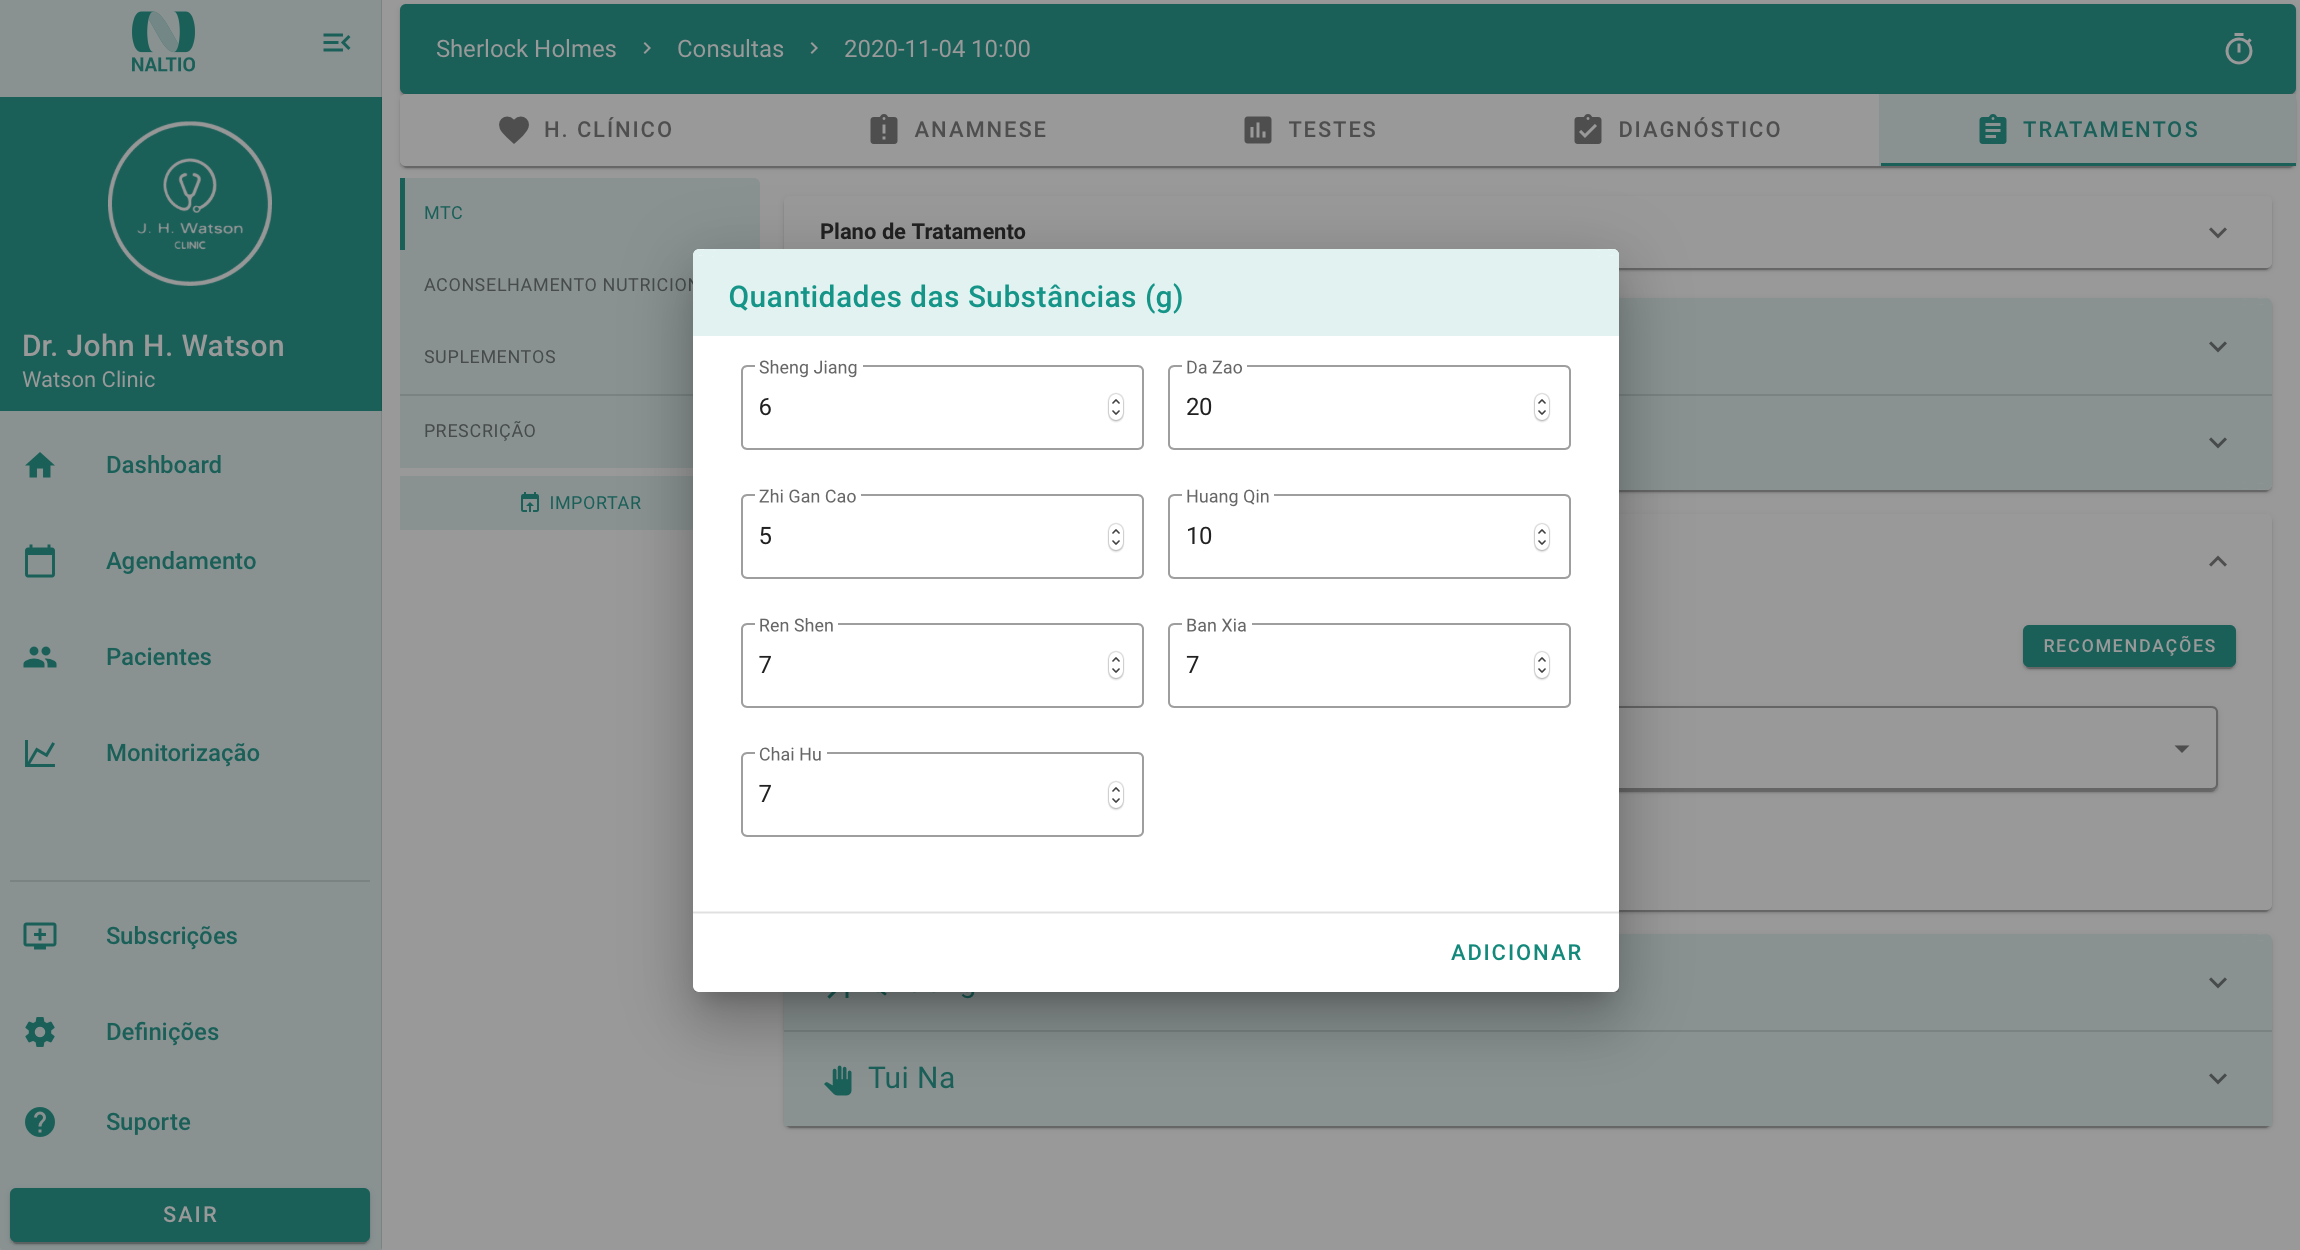The image size is (2300, 1250).
Task: Click the timer stopwatch icon
Action: [x=2238, y=49]
